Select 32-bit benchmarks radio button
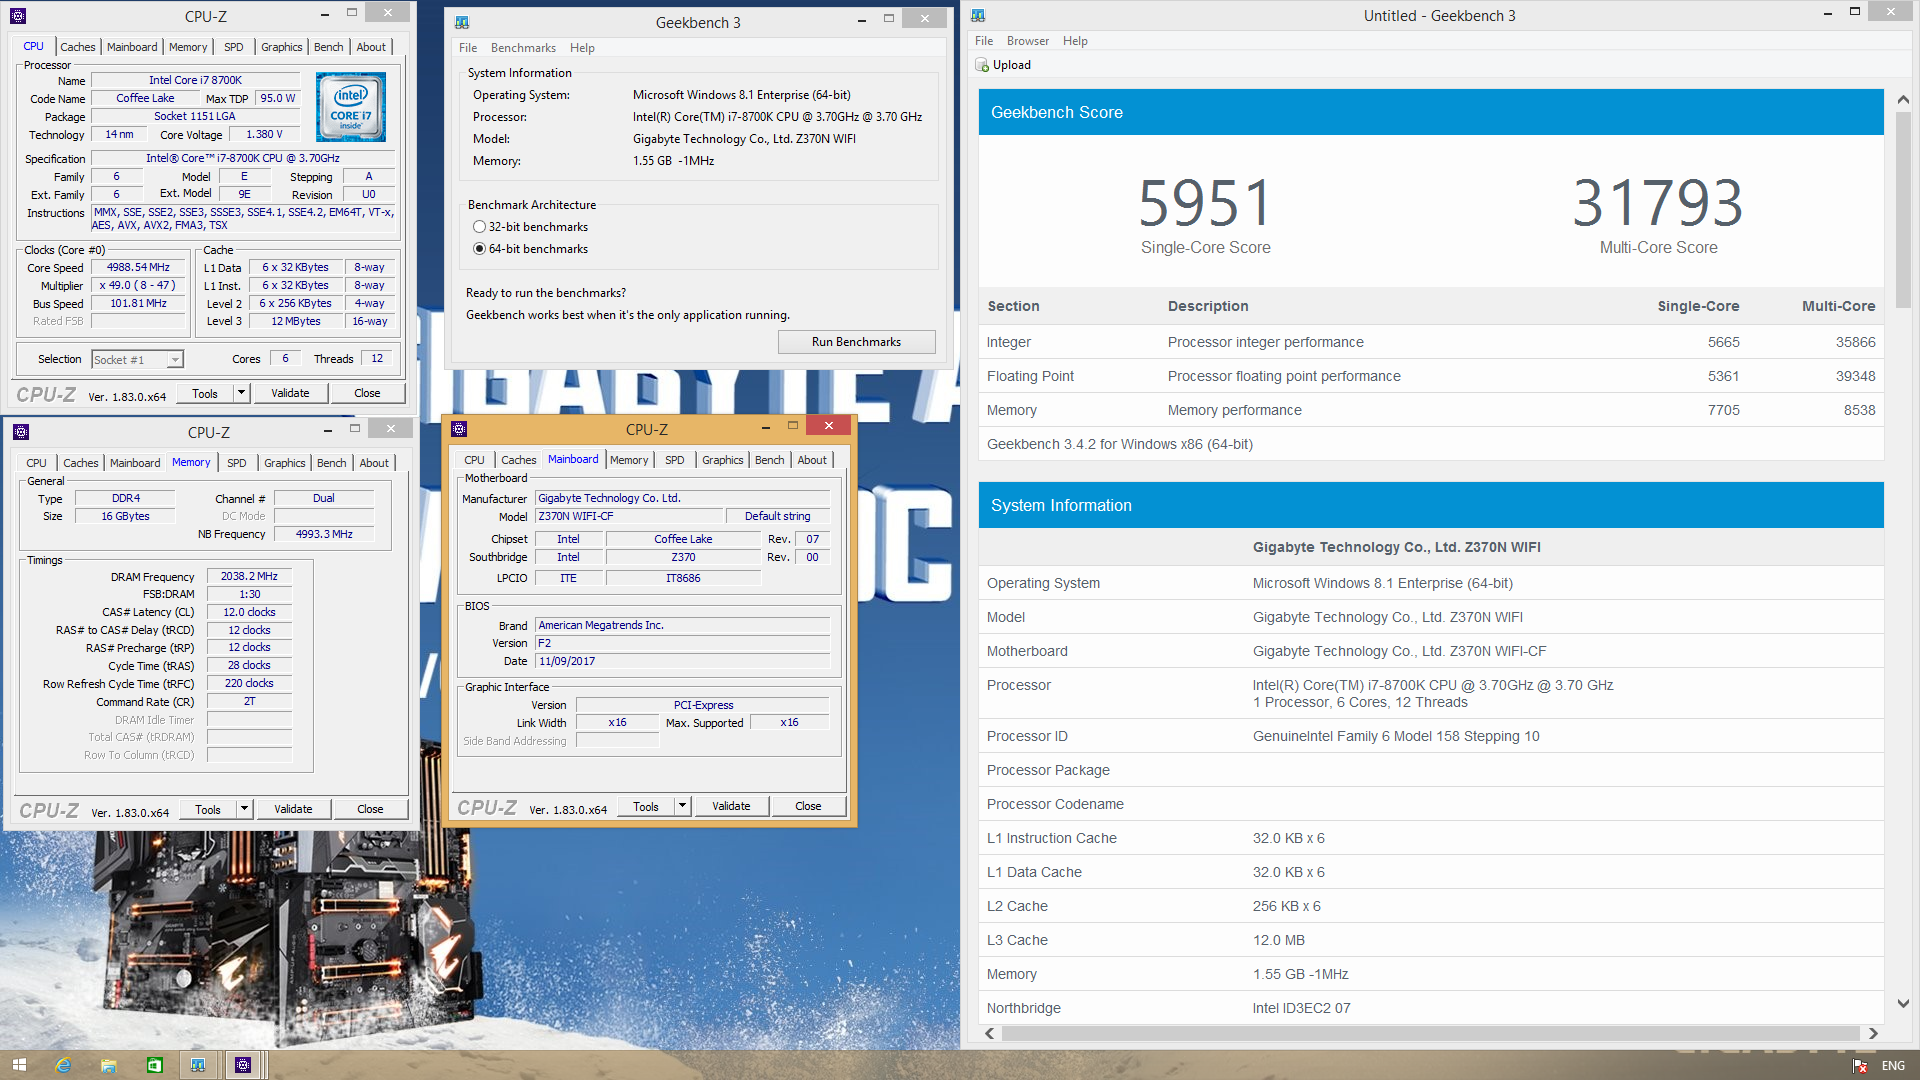1920x1080 pixels. pyautogui.click(x=479, y=227)
